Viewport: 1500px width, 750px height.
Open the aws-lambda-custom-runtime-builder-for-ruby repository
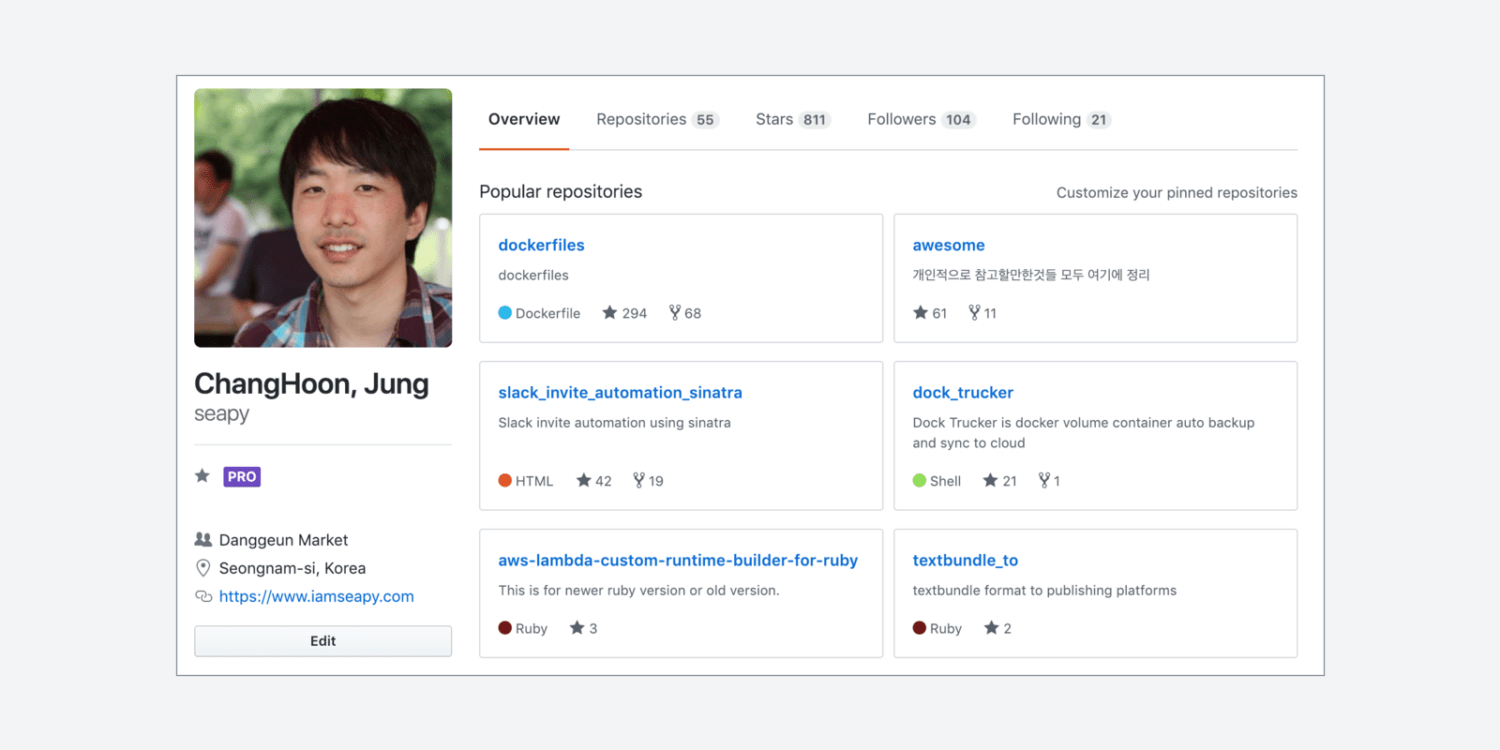pyautogui.click(x=678, y=561)
